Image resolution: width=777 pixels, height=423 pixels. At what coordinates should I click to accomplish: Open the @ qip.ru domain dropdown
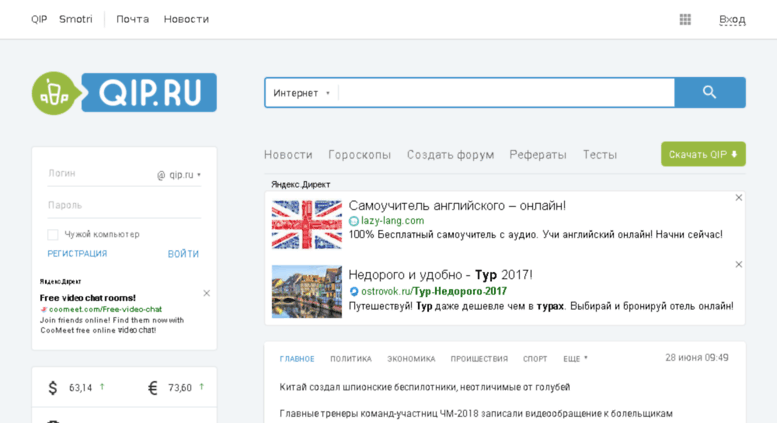pos(179,175)
